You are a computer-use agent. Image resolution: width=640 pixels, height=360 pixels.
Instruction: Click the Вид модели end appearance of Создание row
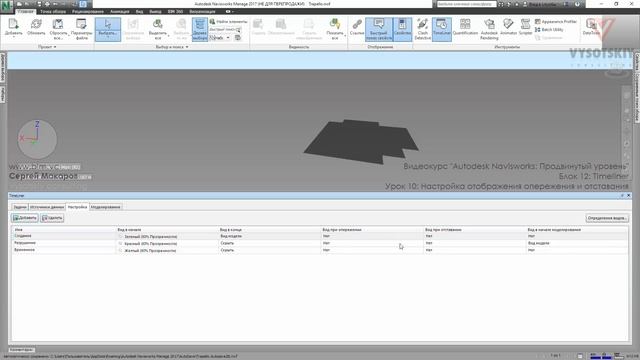click(270, 236)
